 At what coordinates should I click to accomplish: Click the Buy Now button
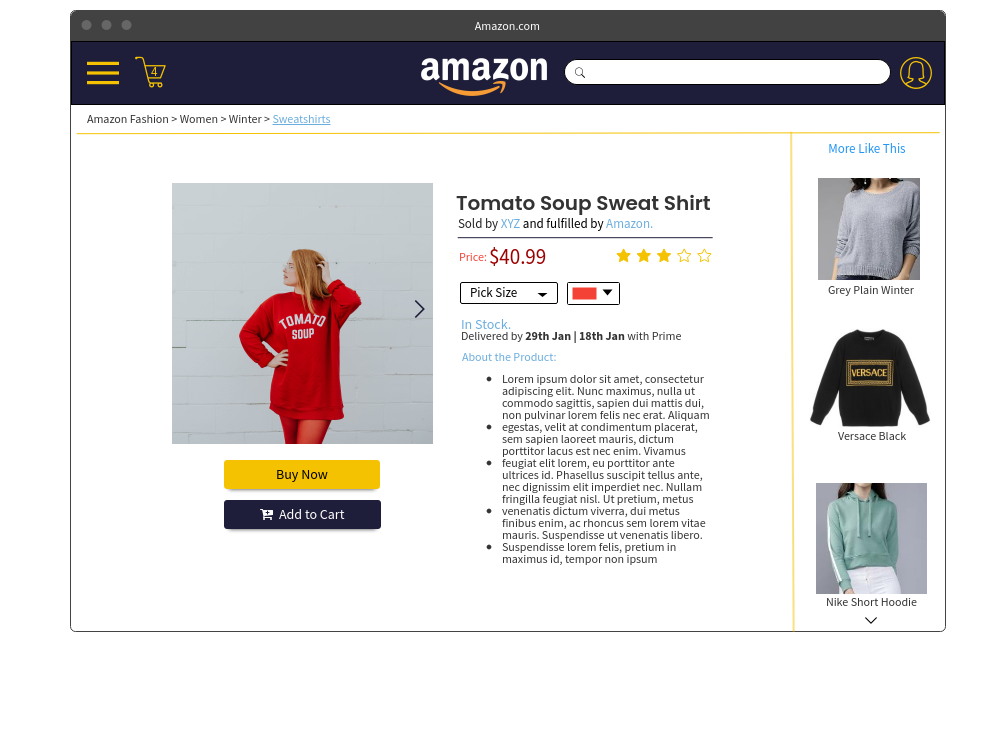tap(302, 475)
